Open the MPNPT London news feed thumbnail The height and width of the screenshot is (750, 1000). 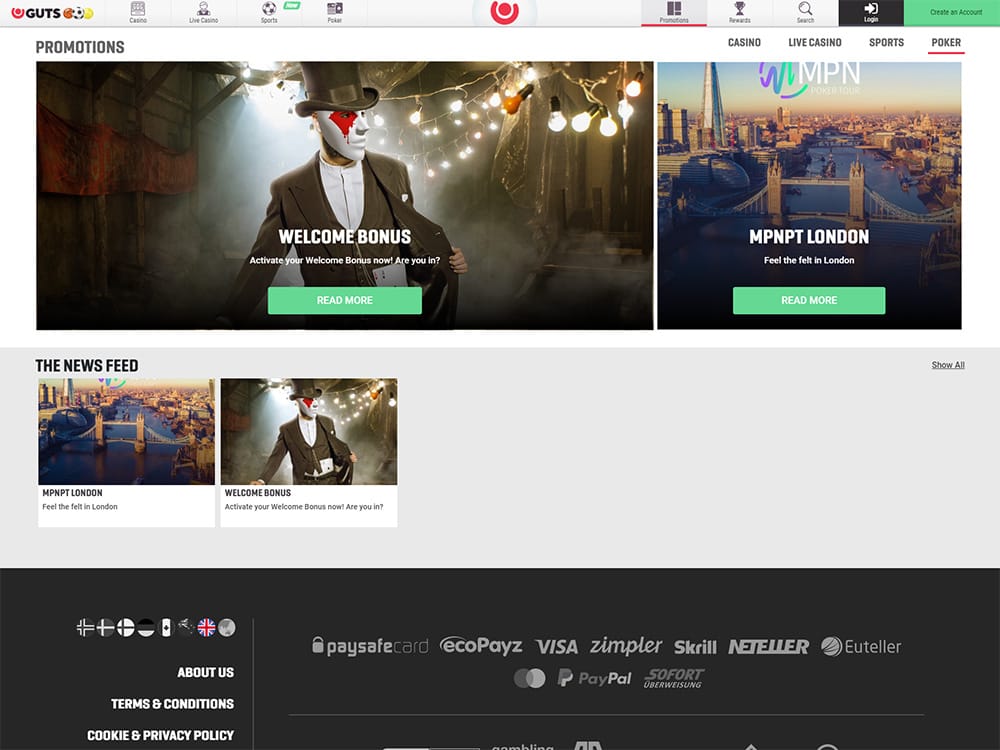tap(126, 432)
